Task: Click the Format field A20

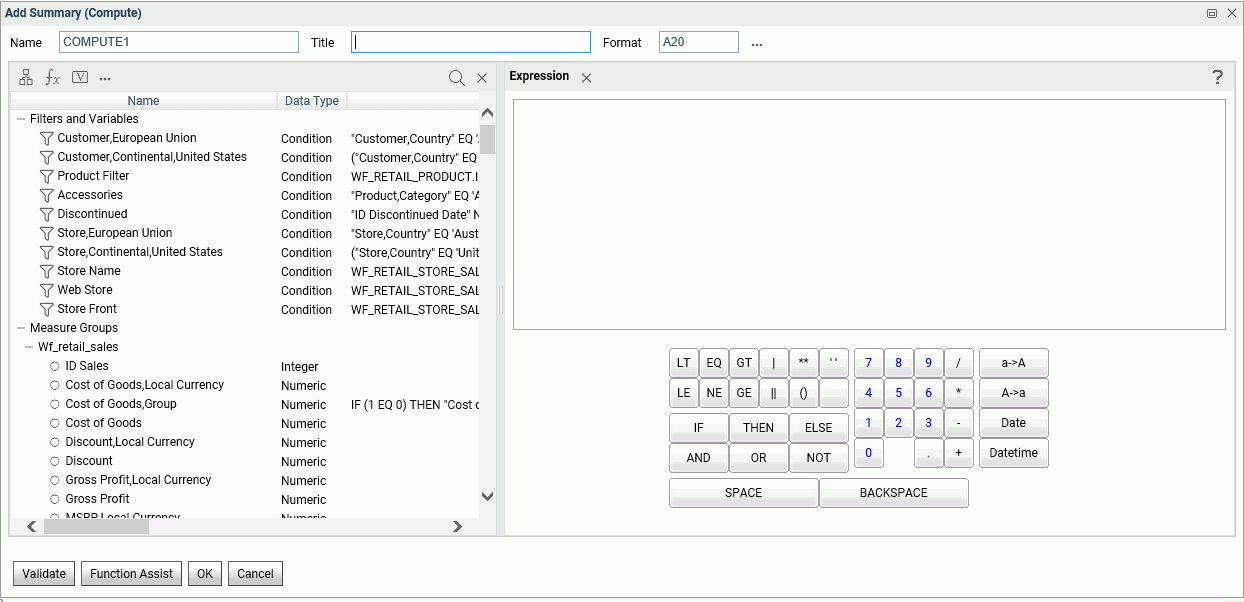Action: pos(699,42)
